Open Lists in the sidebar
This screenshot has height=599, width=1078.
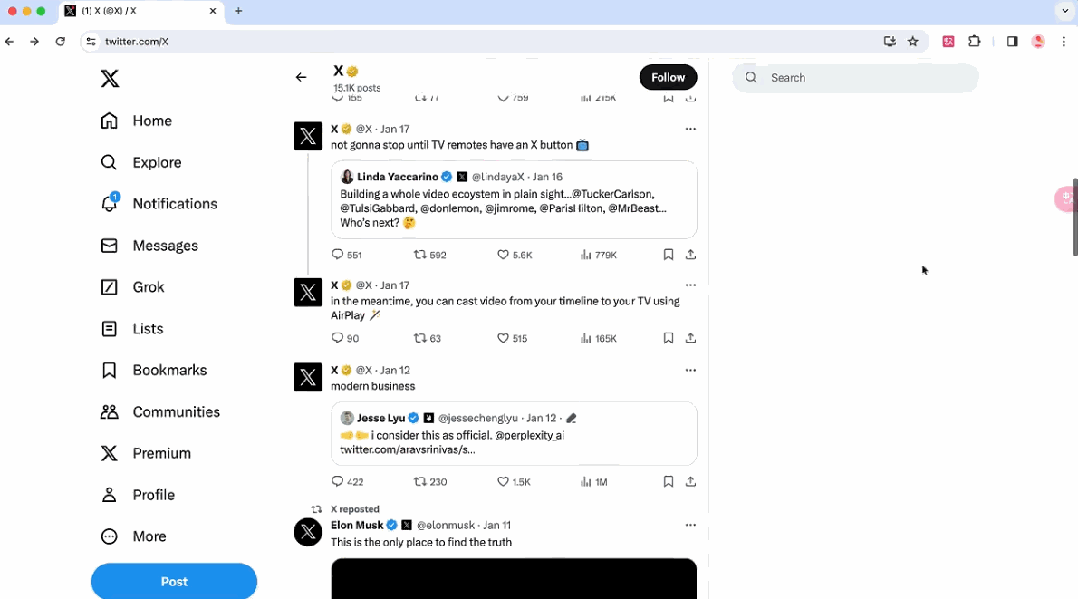pos(132,329)
